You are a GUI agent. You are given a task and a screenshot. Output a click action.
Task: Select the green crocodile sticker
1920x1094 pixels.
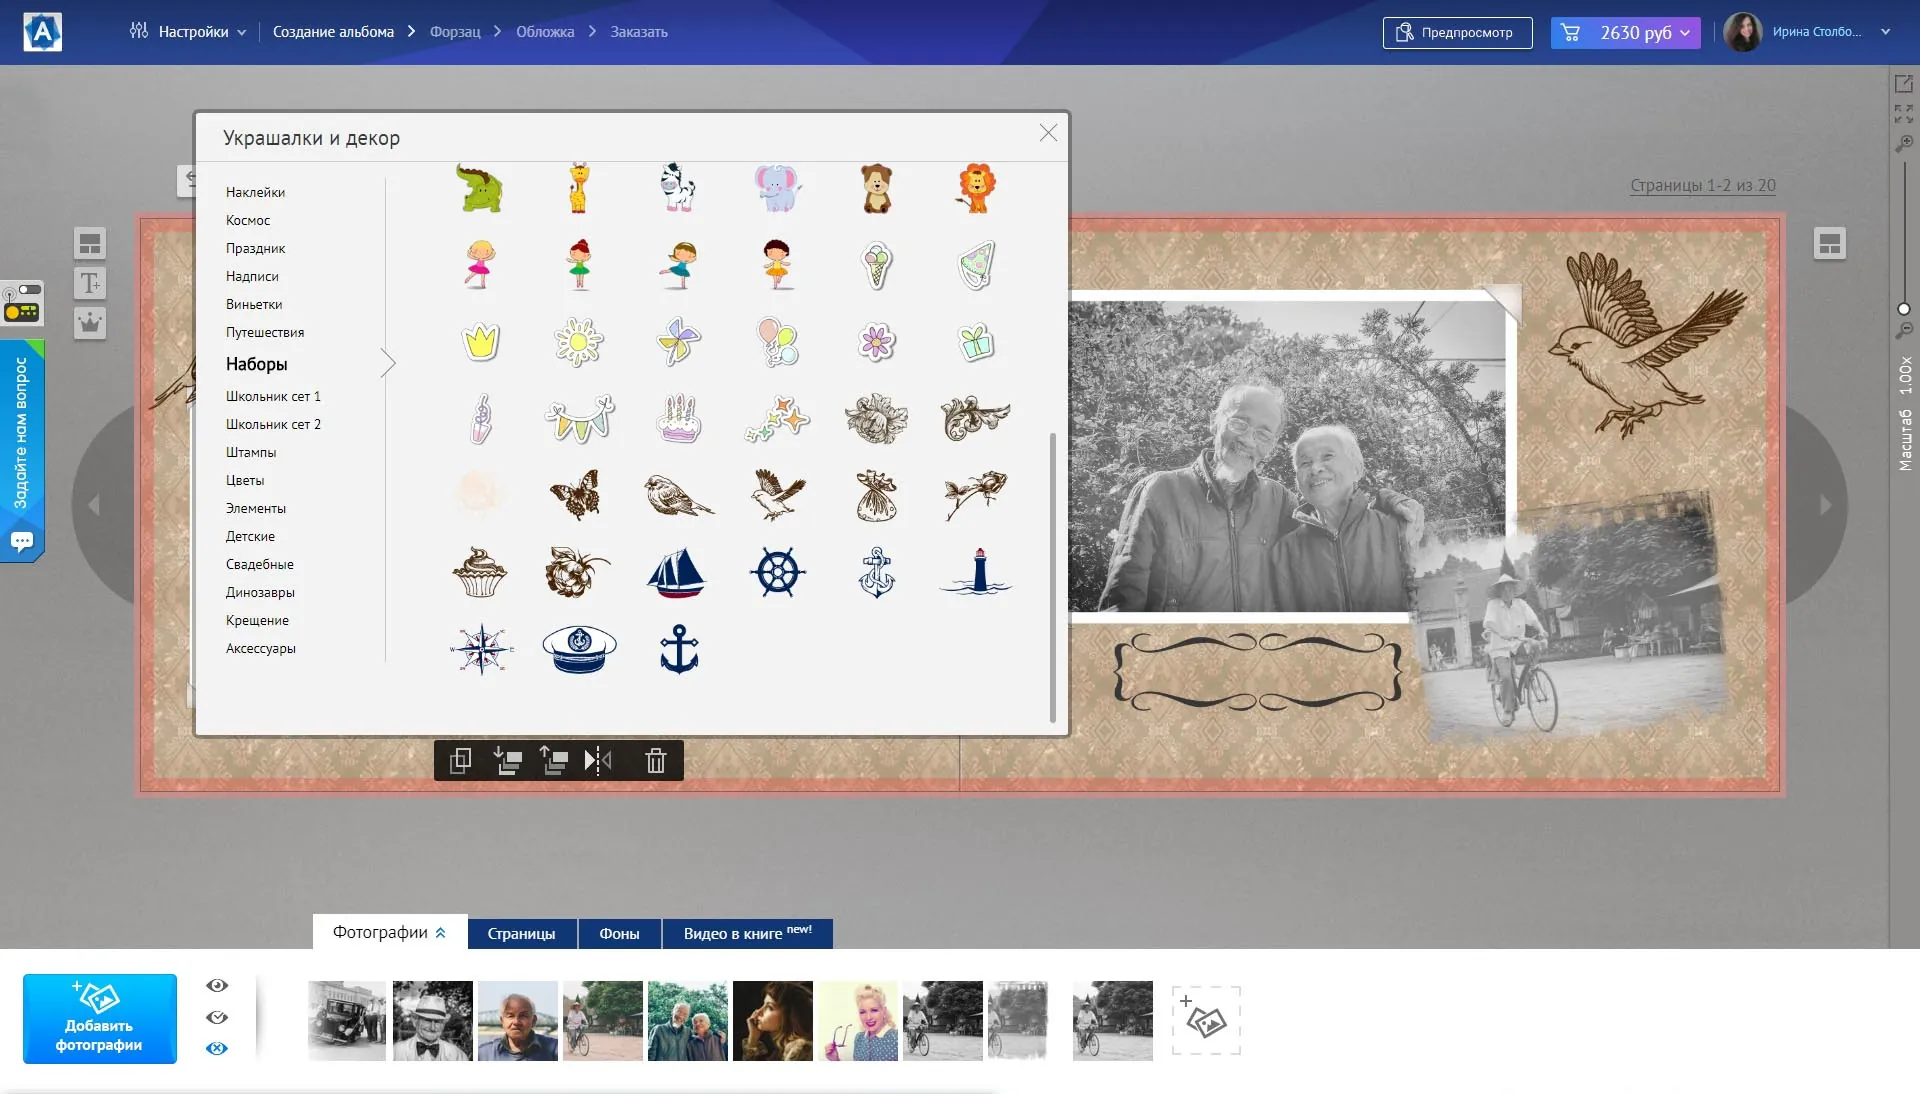click(480, 188)
